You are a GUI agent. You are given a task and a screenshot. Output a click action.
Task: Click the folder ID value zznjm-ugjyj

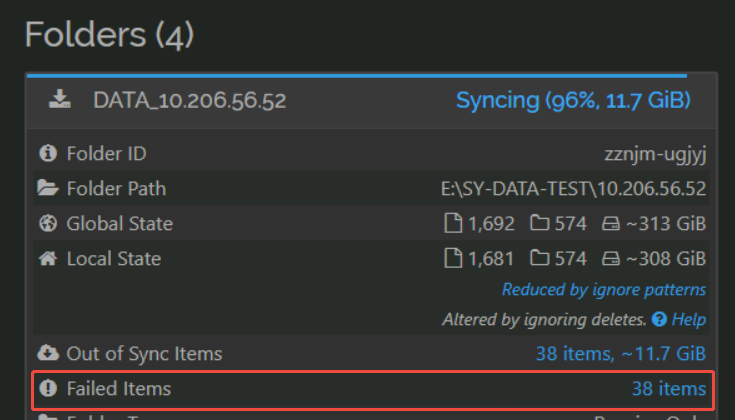(x=655, y=154)
